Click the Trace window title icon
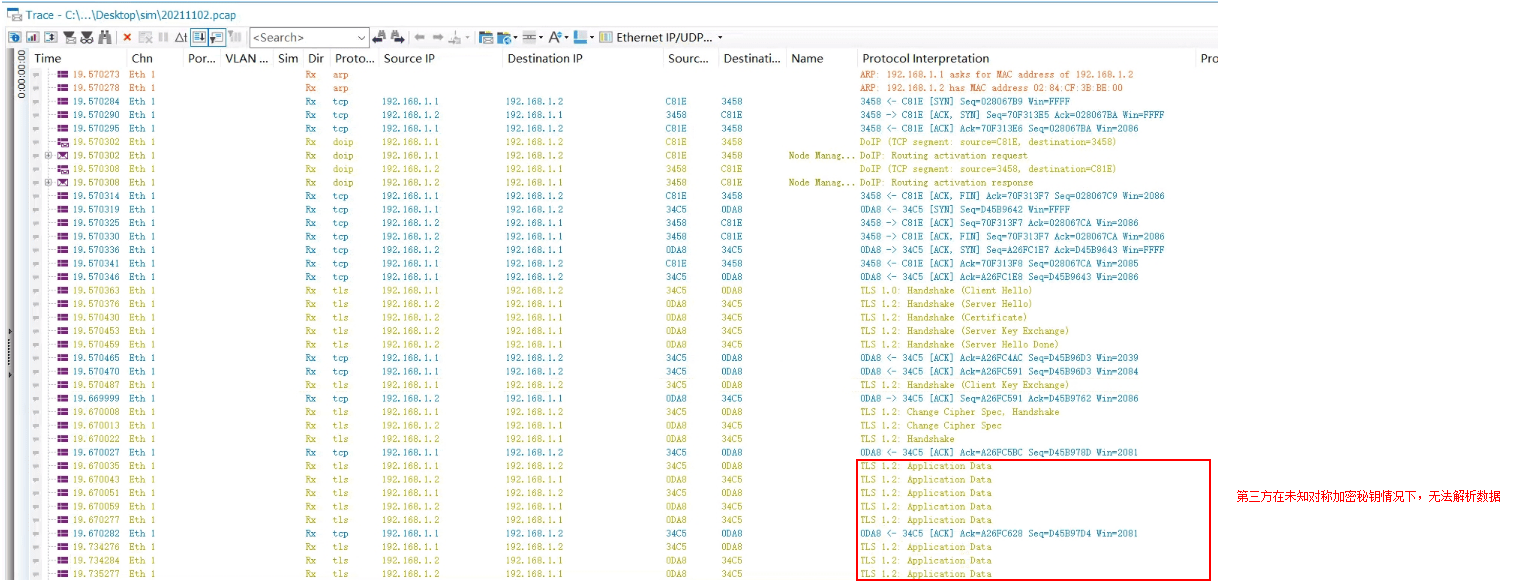This screenshot has height=582, width=1514. [x=13, y=15]
